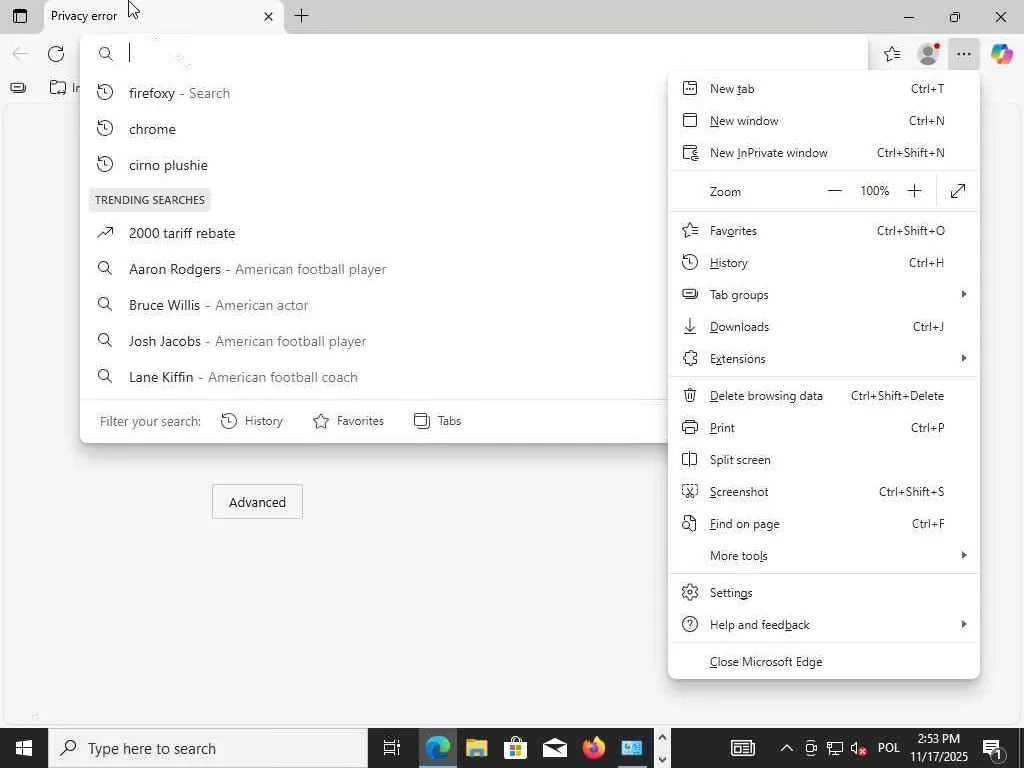Click the tab groups icon in favorites bar
This screenshot has height=768, width=1024.
click(18, 88)
